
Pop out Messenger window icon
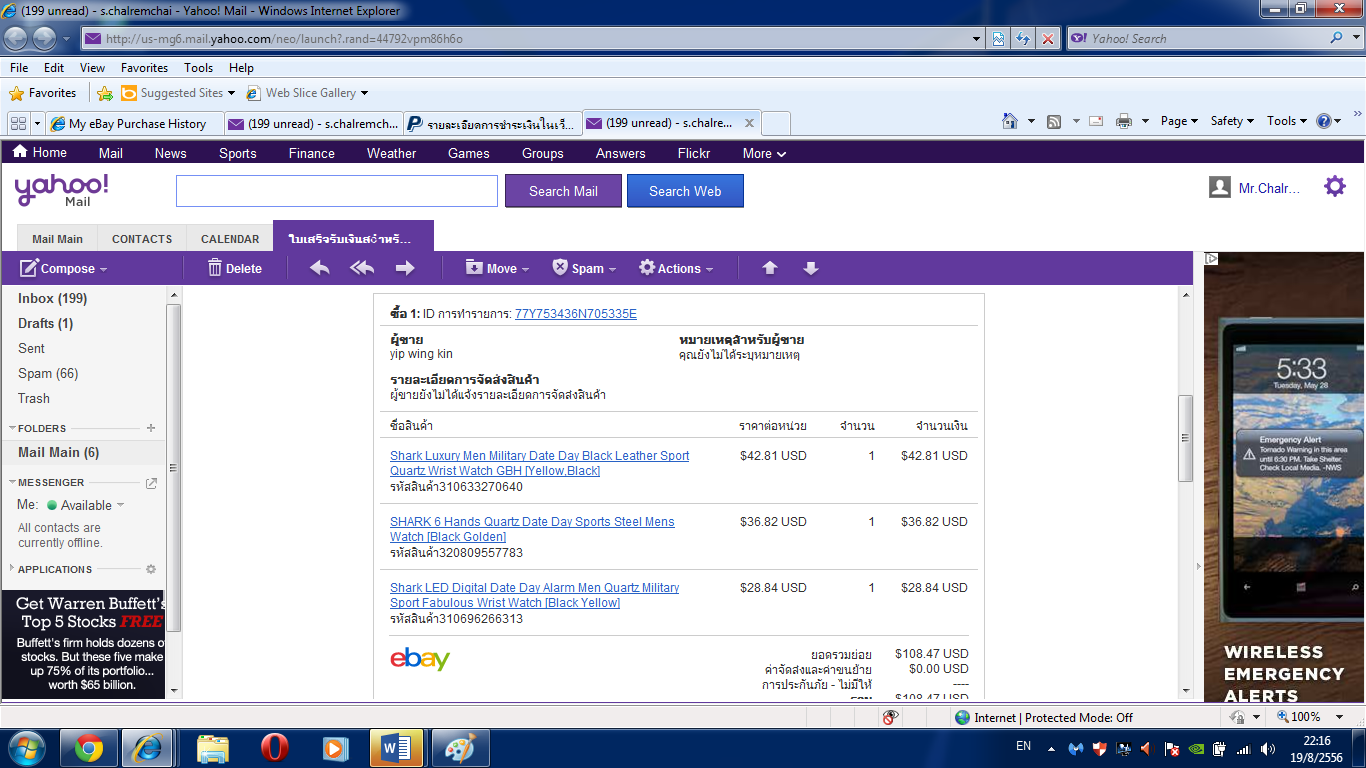151,483
